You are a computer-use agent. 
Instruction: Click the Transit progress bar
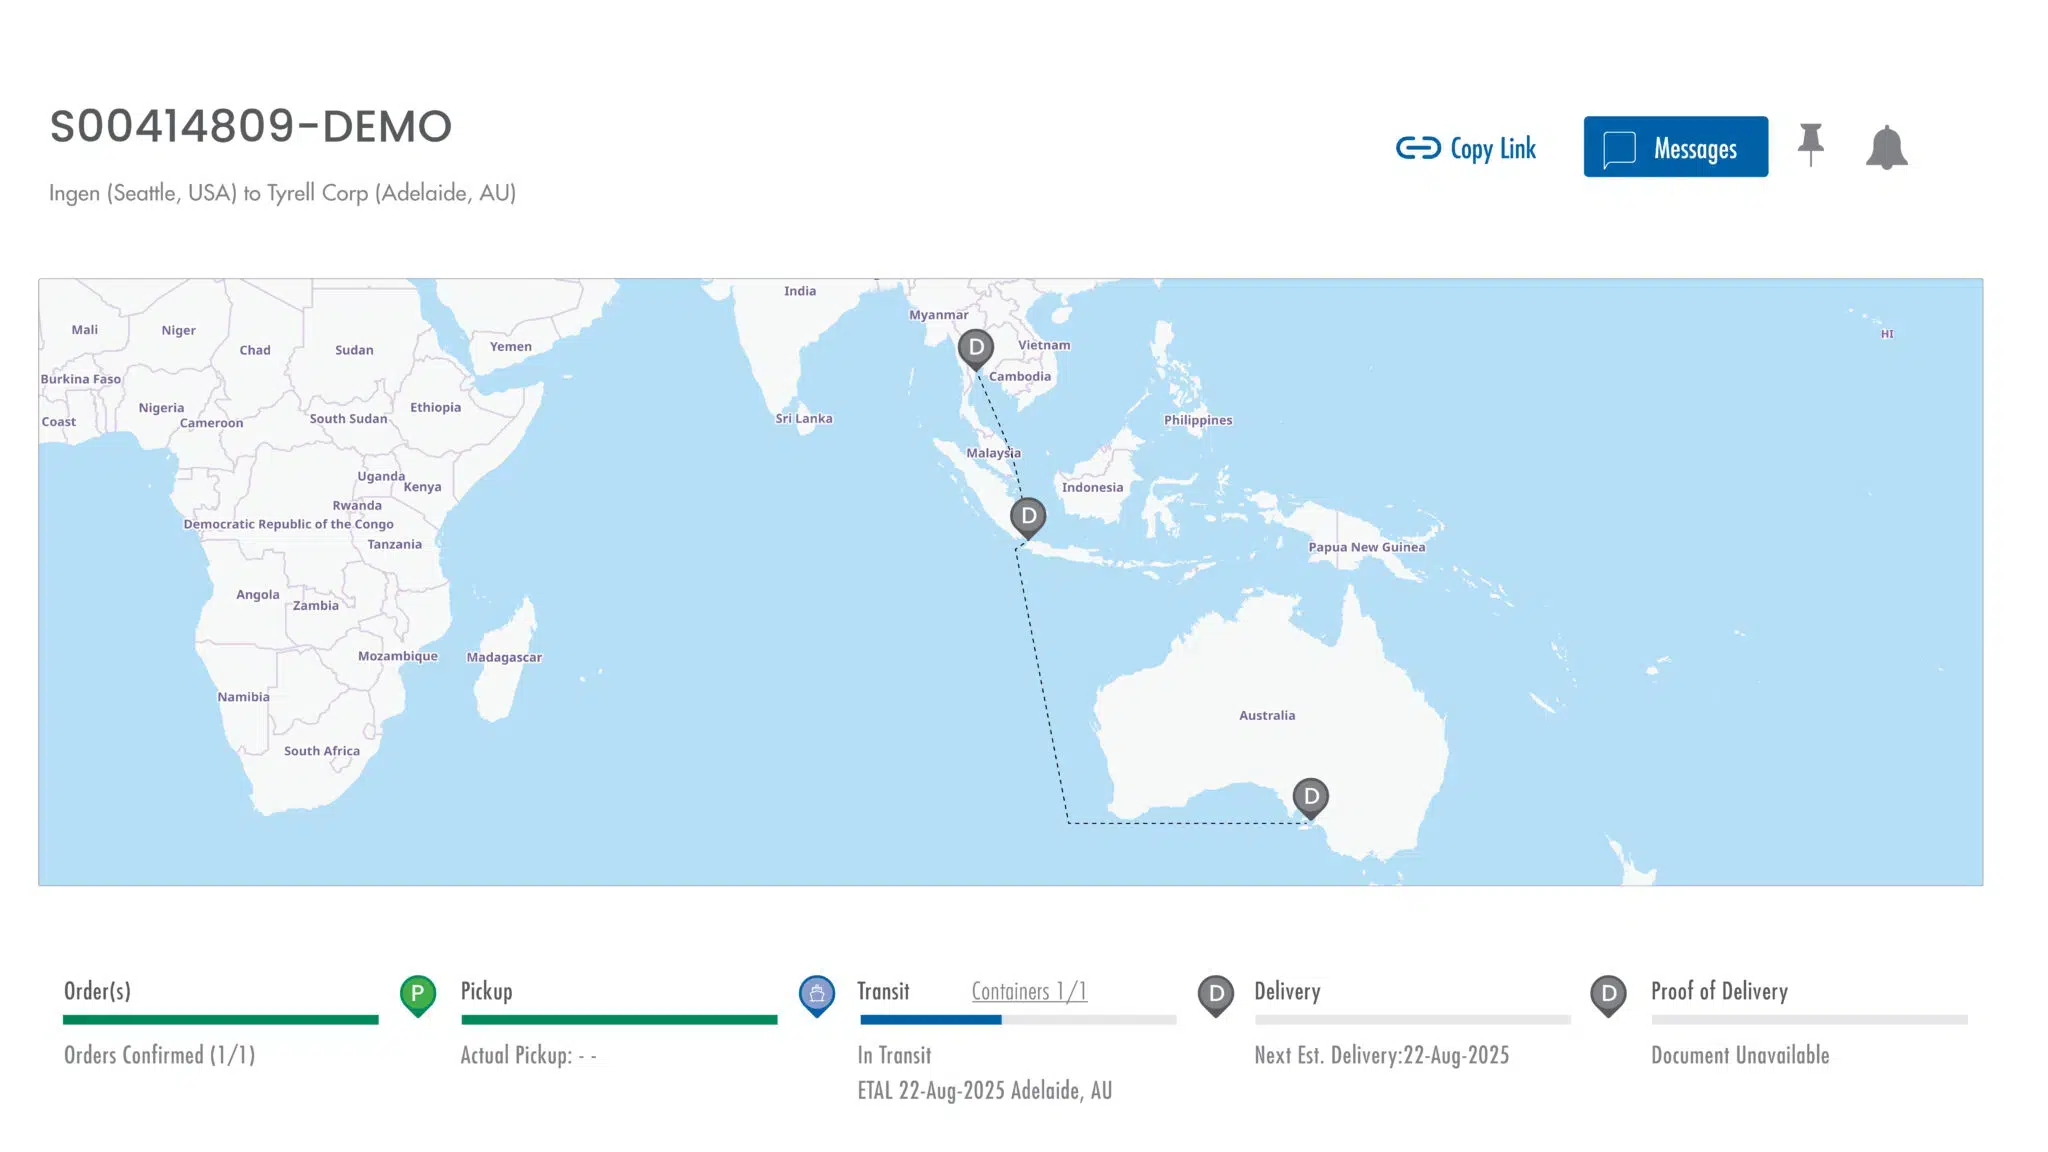point(1018,1020)
